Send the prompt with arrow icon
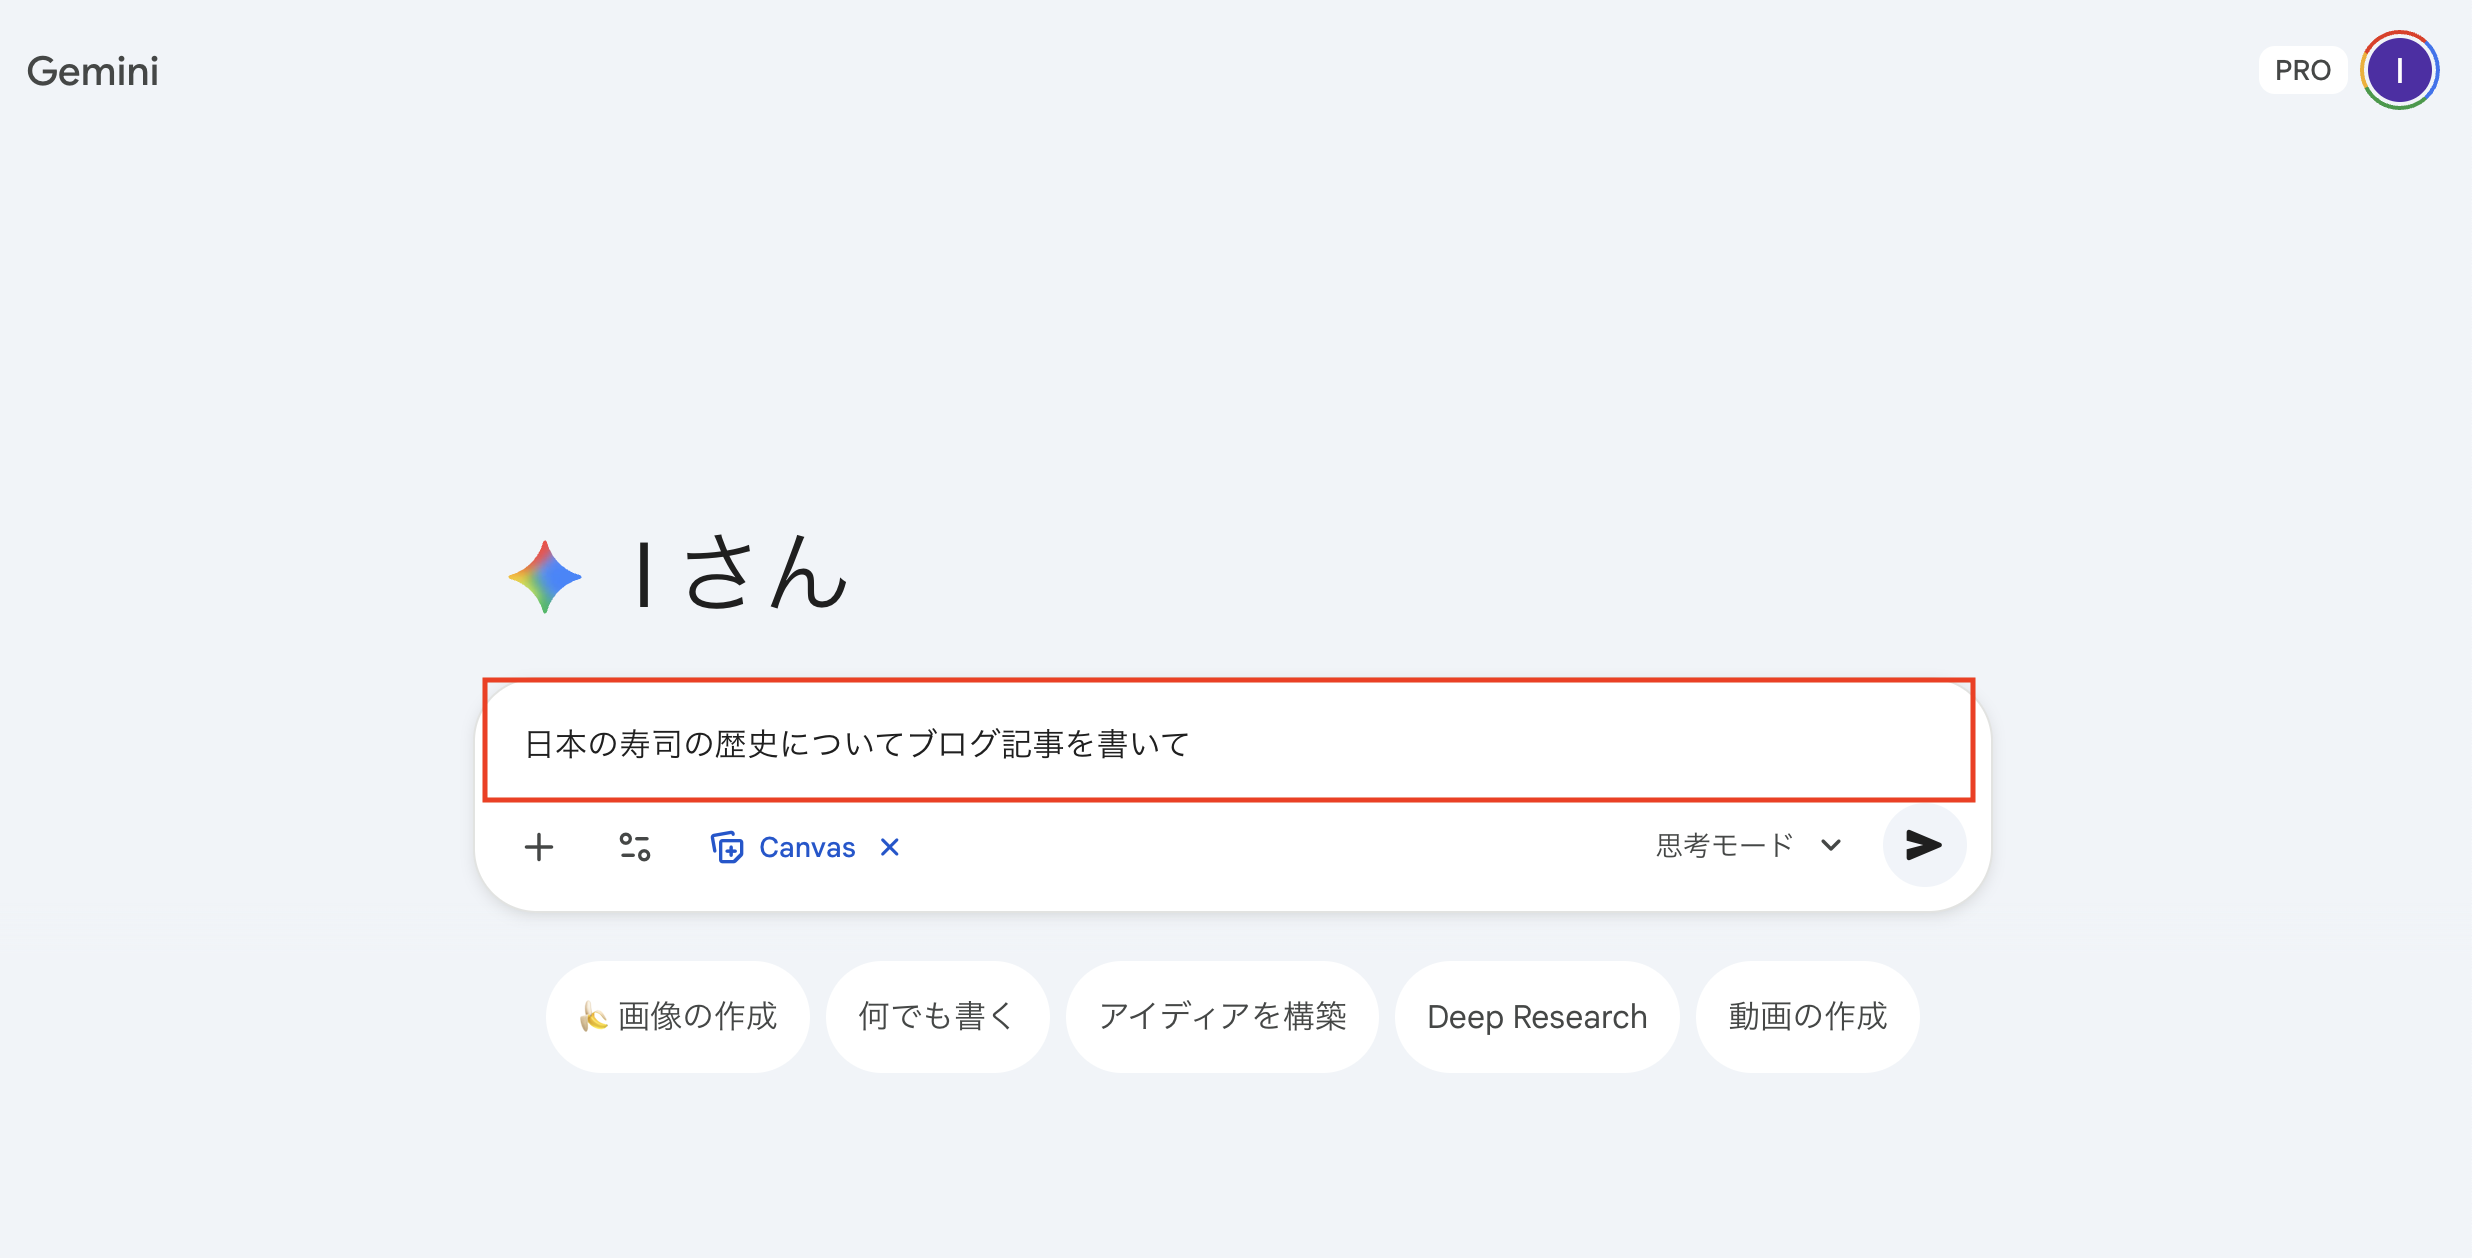 1923,845
